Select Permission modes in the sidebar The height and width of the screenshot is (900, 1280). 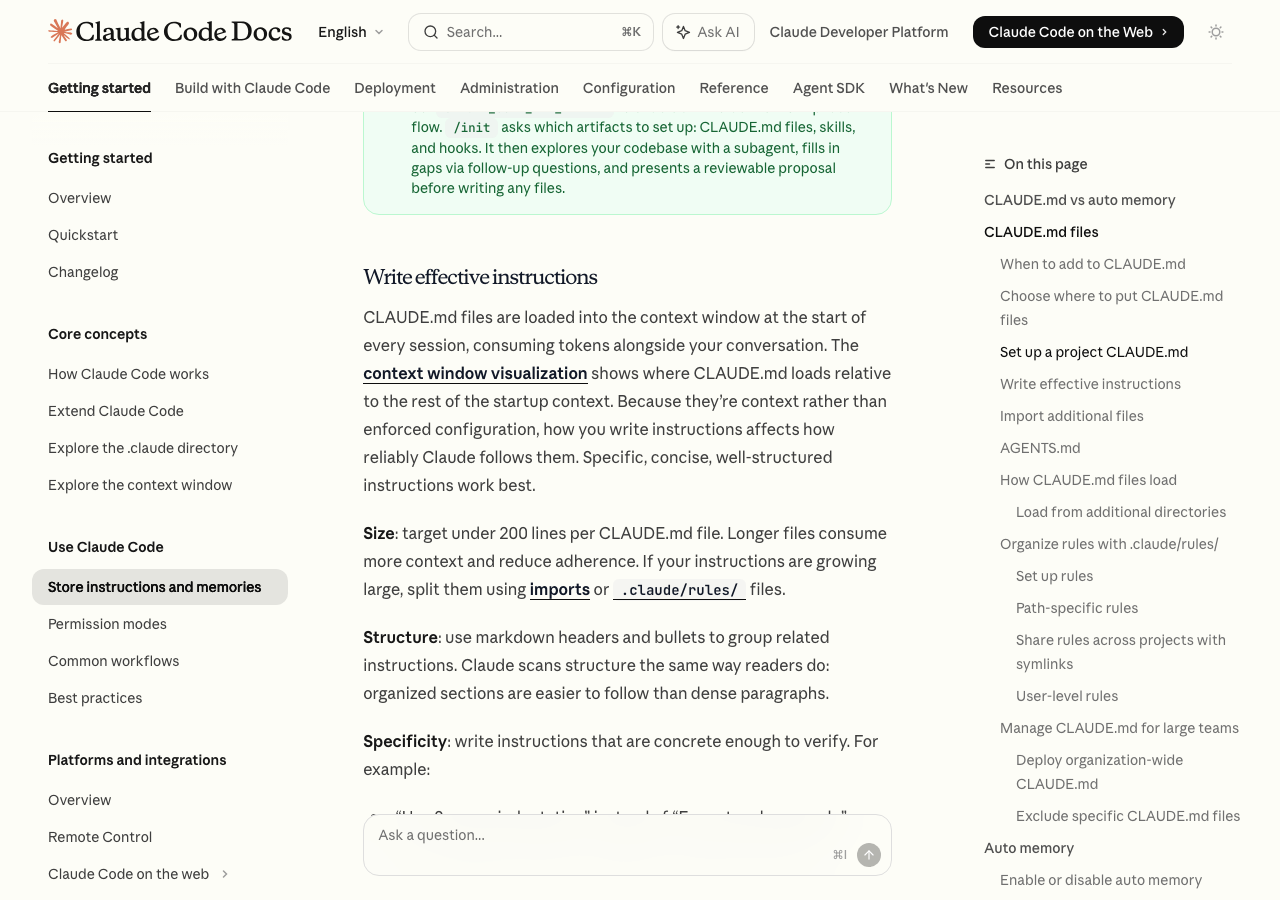(107, 624)
